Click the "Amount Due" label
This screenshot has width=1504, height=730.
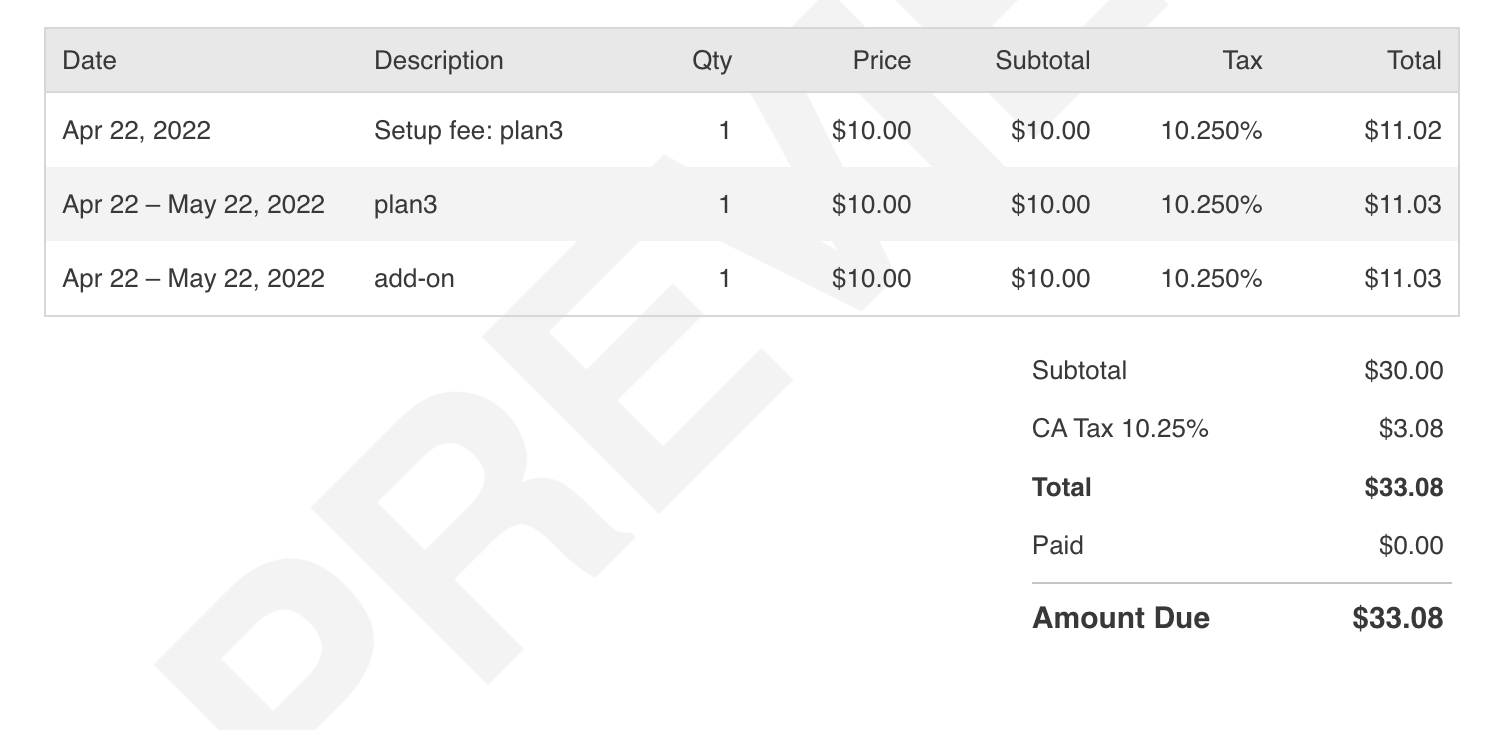[1120, 618]
